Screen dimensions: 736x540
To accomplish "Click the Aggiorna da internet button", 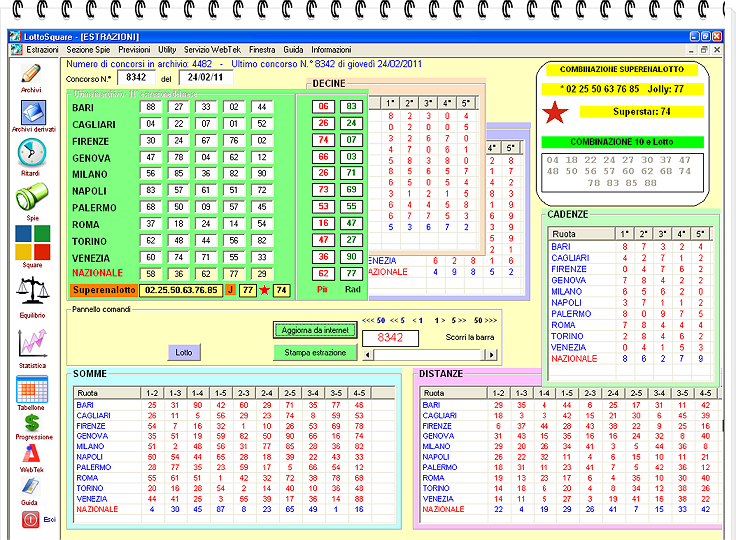I will point(315,330).
